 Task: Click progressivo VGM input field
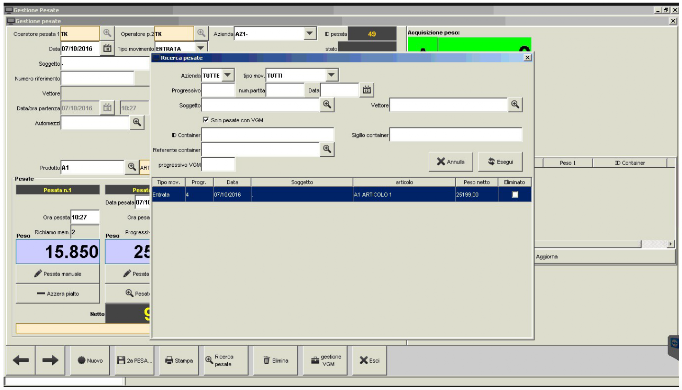218,164
